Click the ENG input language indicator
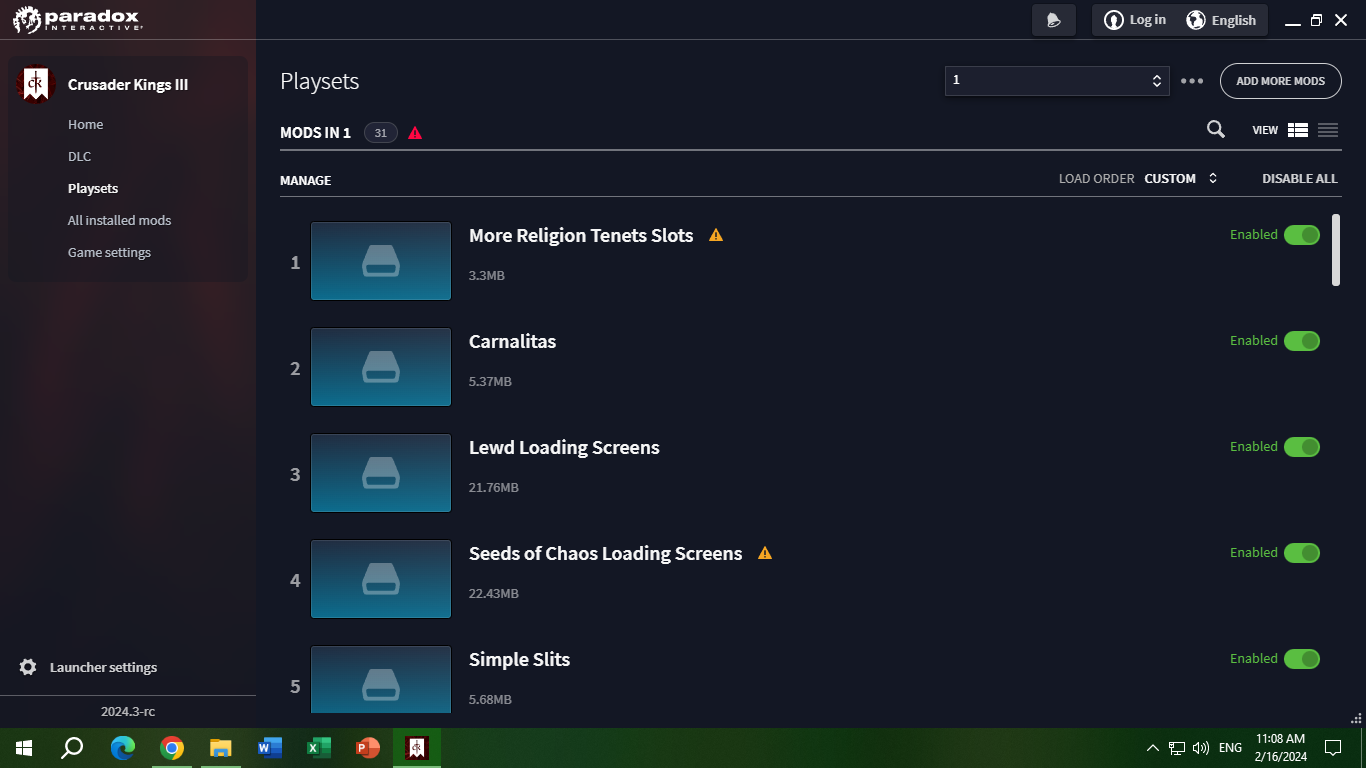Image resolution: width=1366 pixels, height=768 pixels. [x=1230, y=748]
